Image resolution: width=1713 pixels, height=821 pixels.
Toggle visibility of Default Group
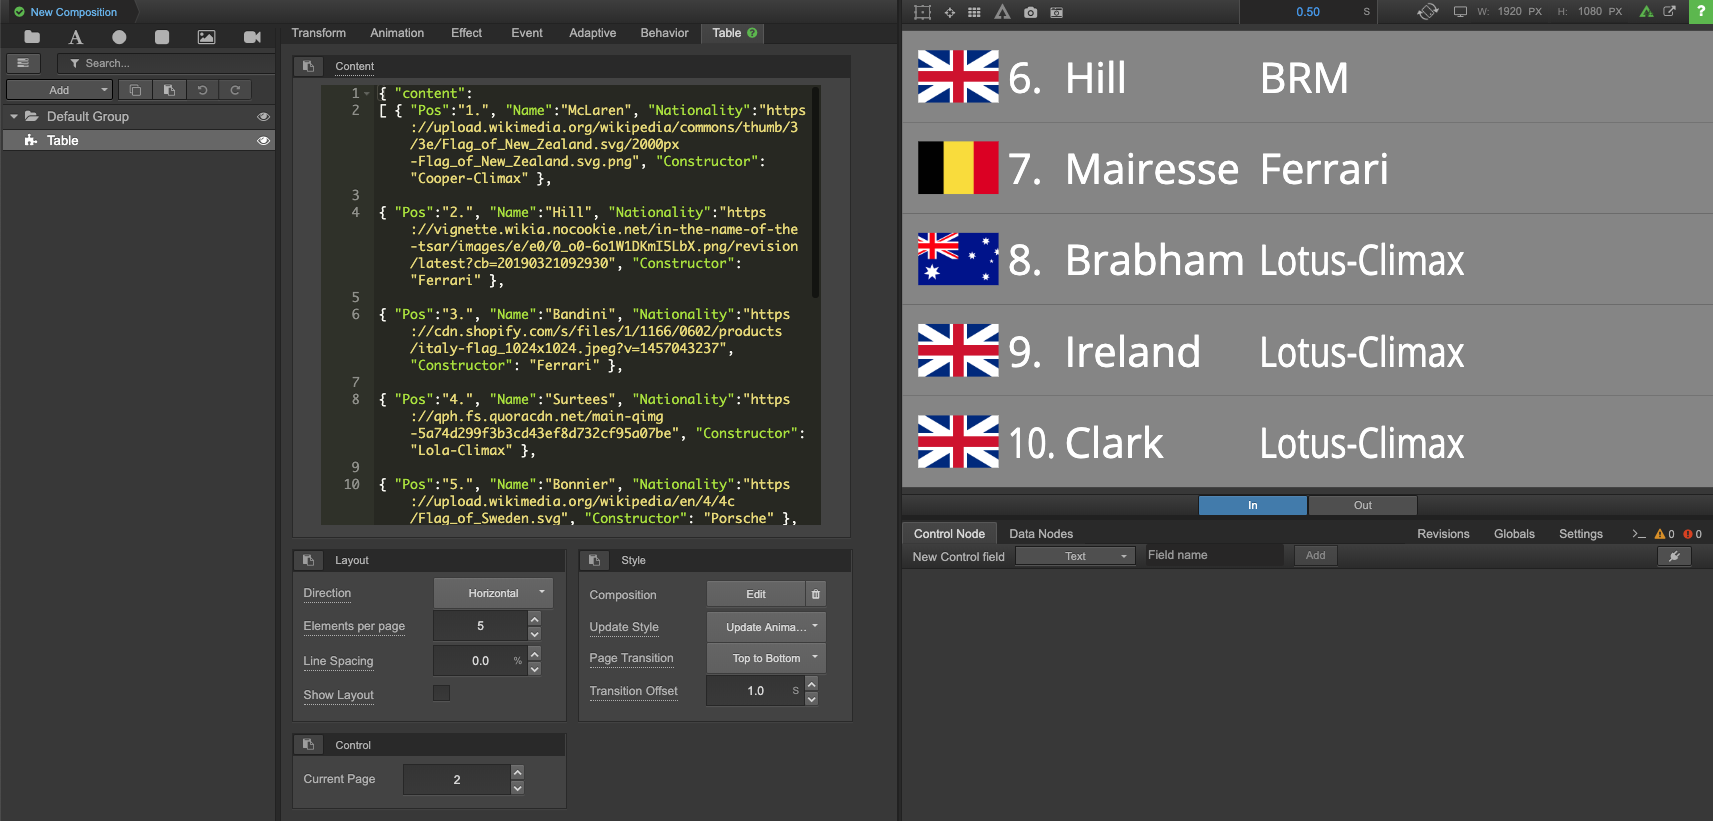click(263, 117)
